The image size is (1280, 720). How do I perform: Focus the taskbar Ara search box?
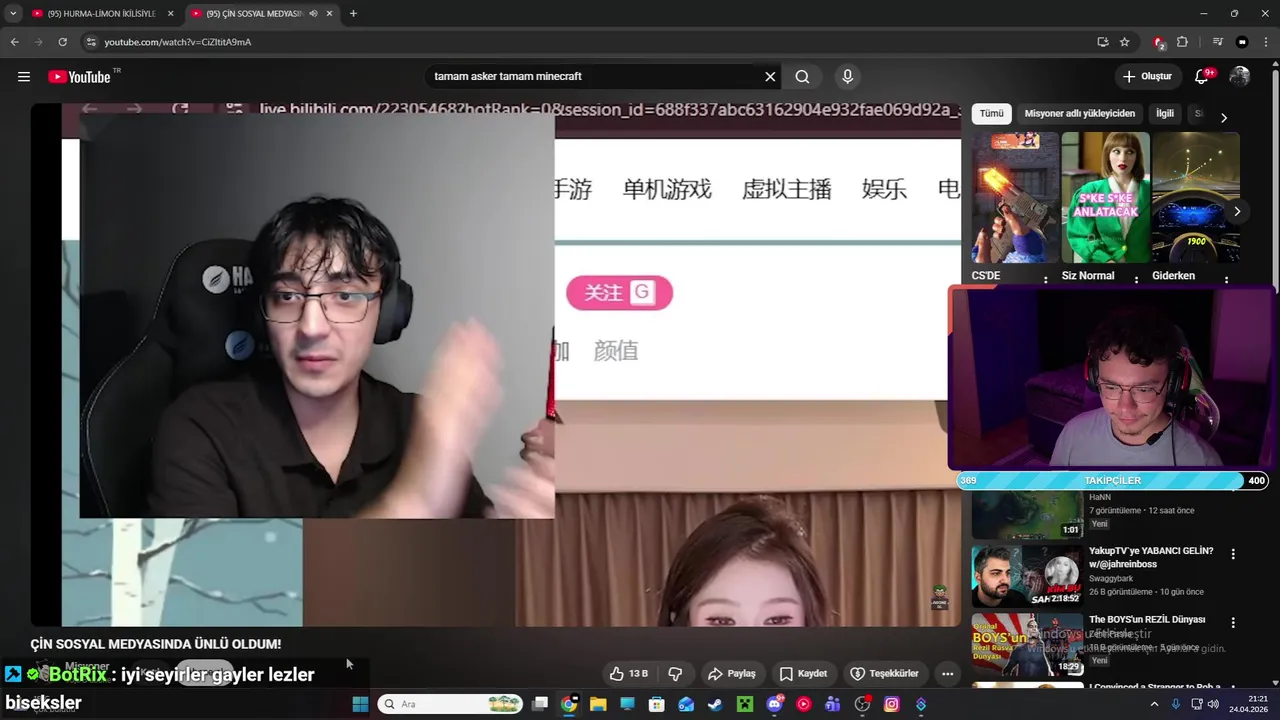(x=450, y=704)
